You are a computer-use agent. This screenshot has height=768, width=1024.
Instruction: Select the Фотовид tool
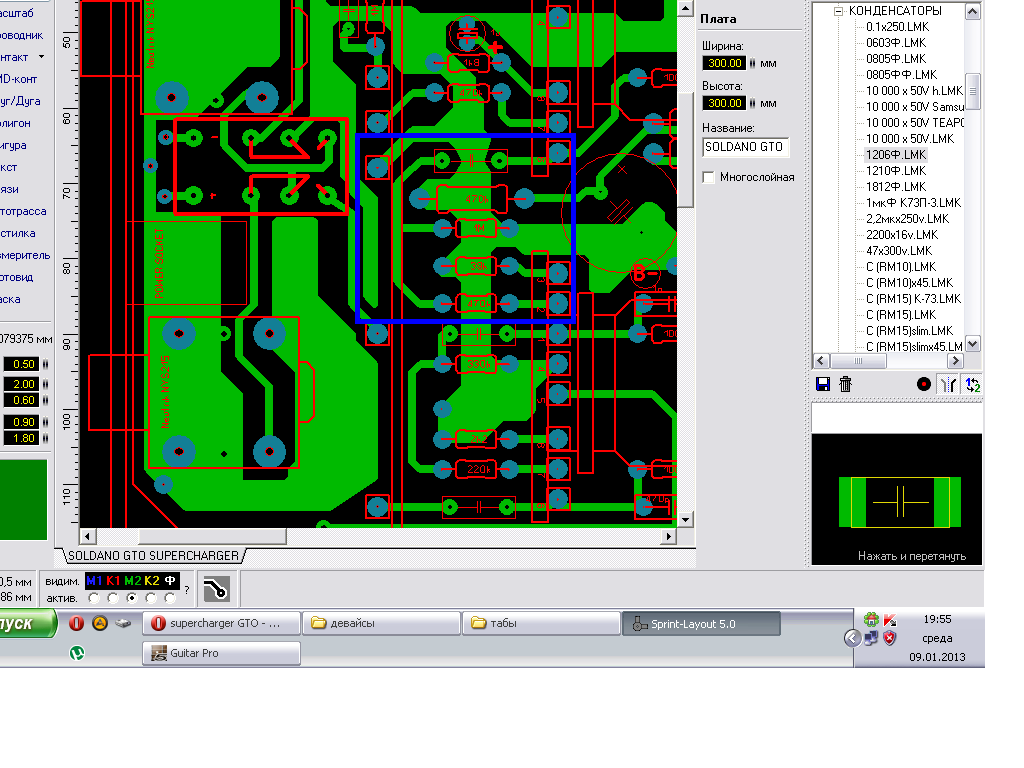click(16, 277)
